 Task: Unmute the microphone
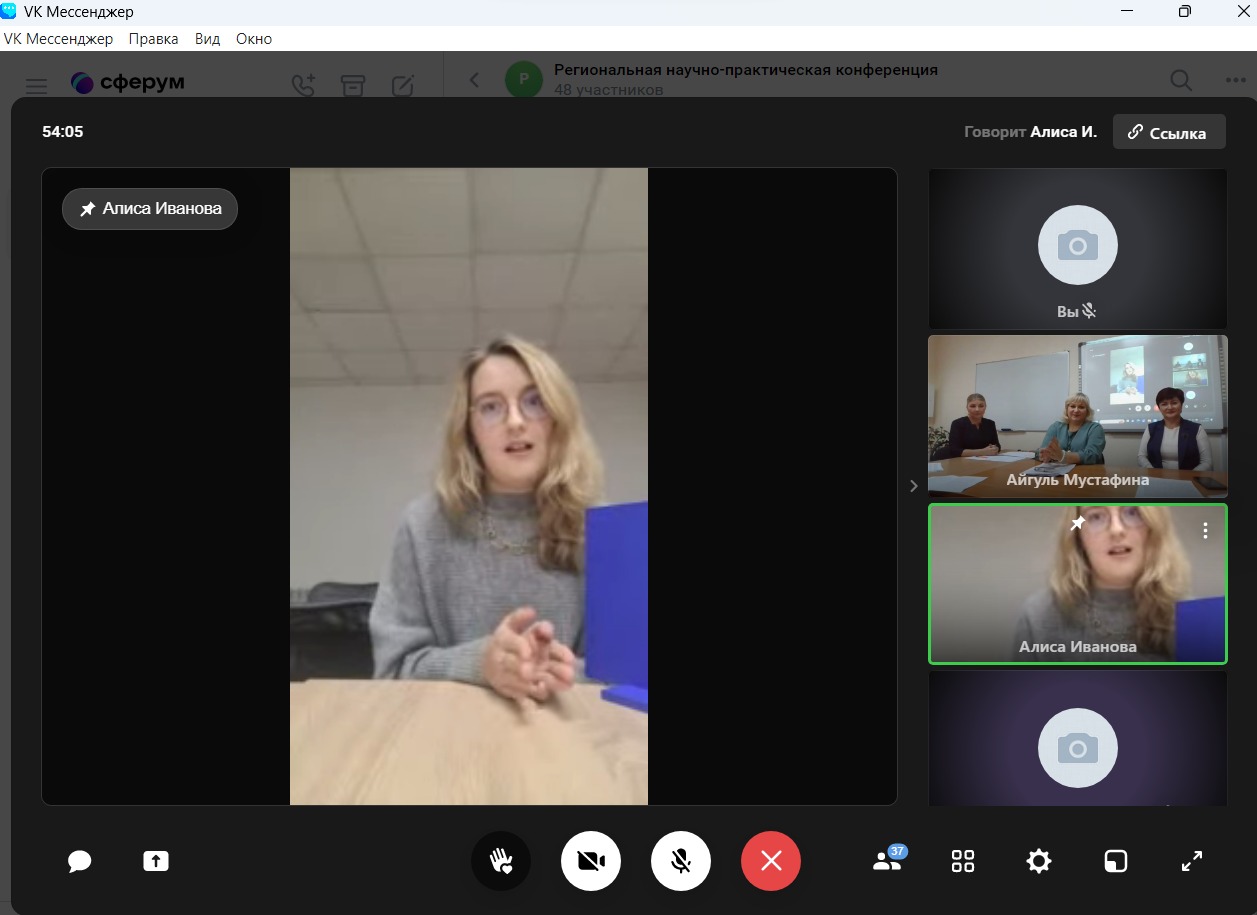coord(681,861)
